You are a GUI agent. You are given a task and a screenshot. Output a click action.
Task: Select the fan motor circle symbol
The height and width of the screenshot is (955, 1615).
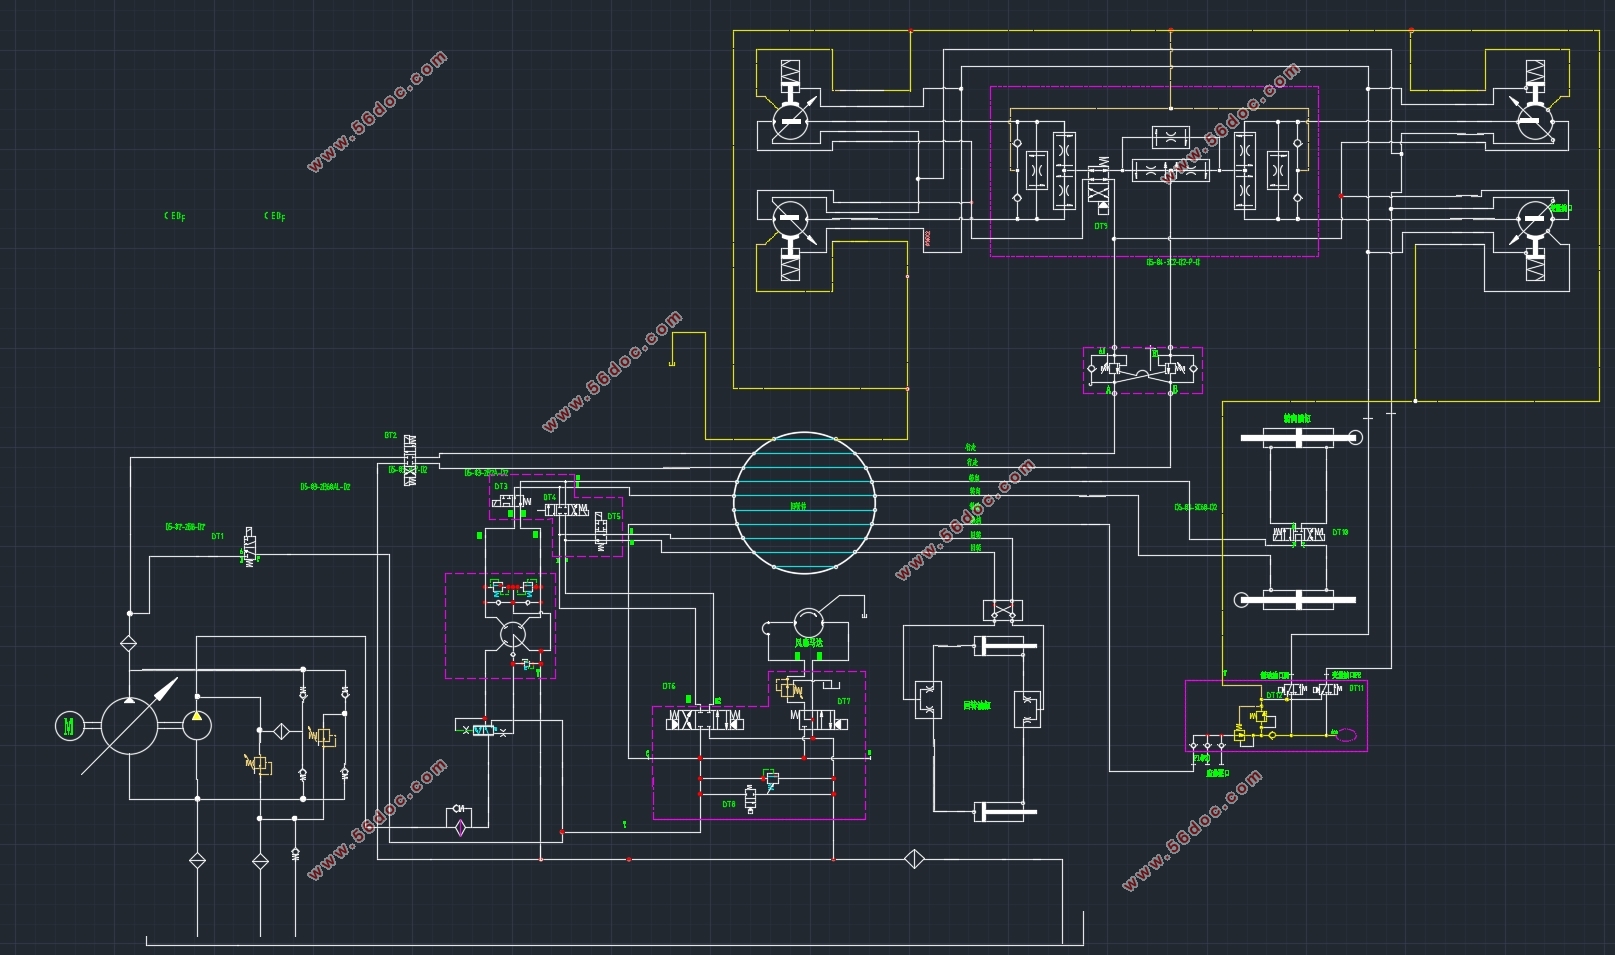808,621
